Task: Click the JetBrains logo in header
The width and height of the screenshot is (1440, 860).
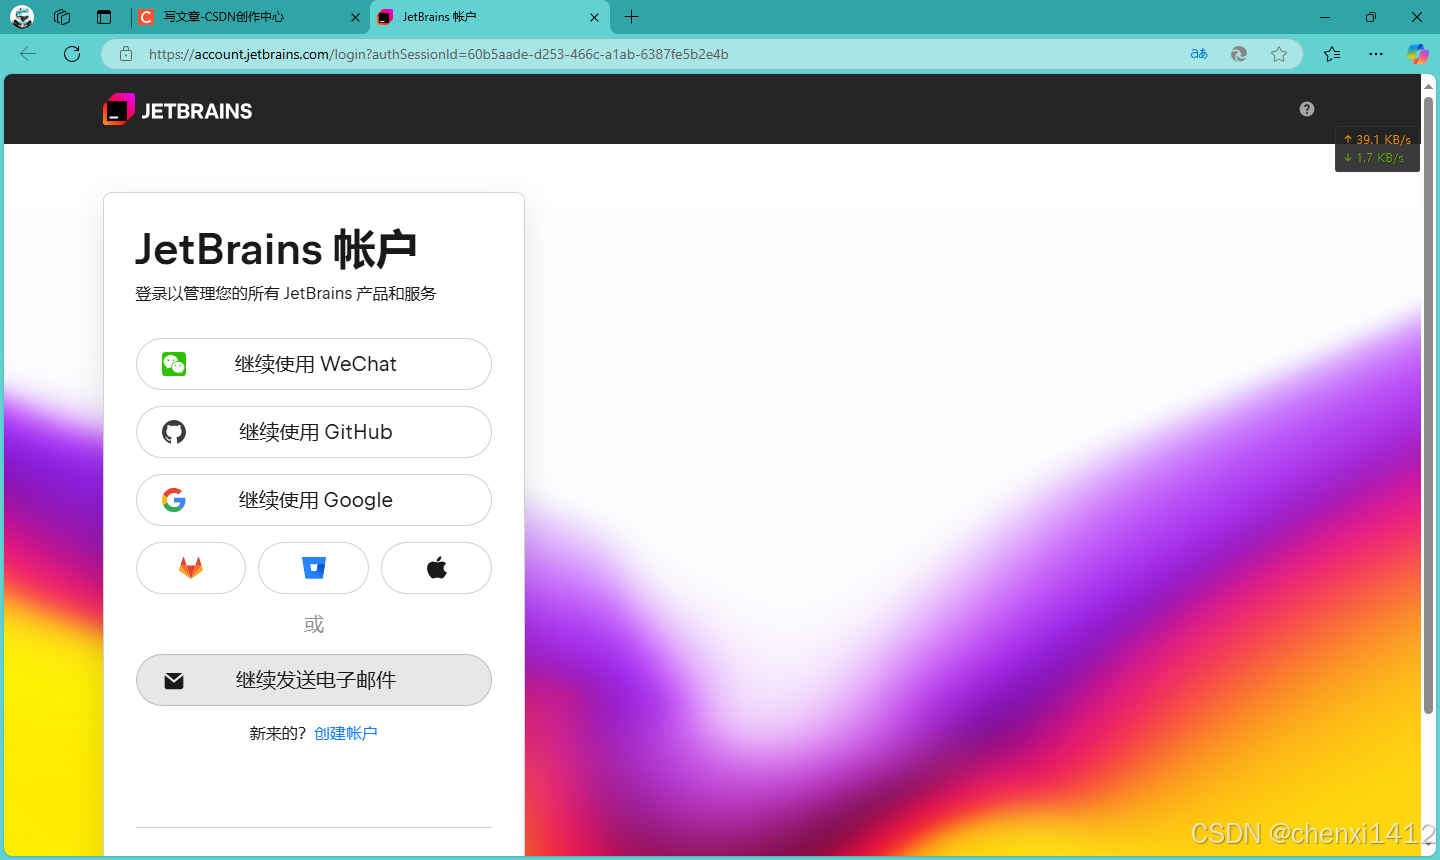Action: (178, 110)
